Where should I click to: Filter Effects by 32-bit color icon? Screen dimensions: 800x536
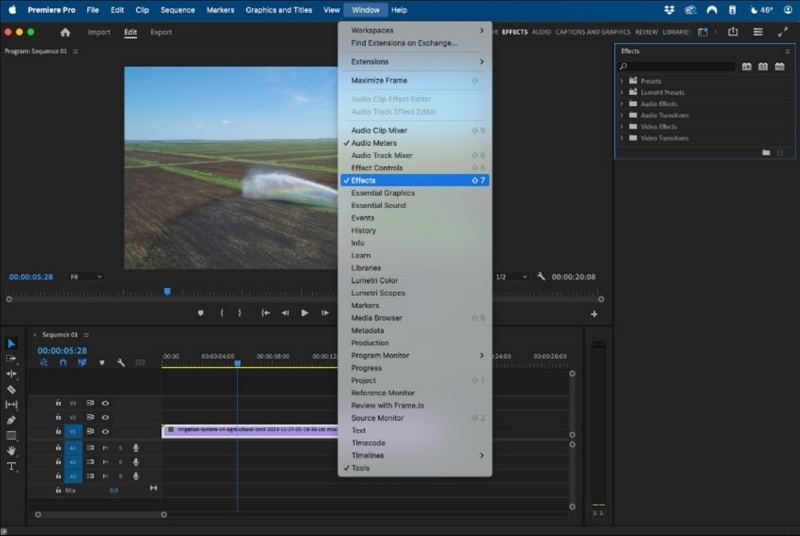(x=763, y=66)
